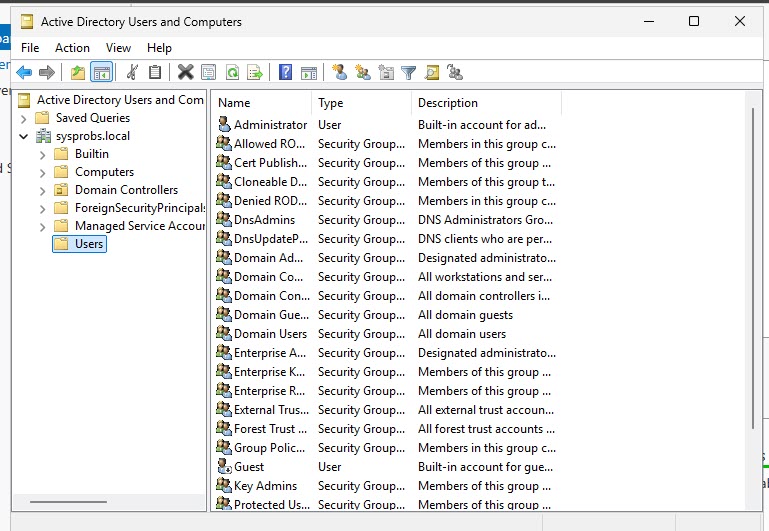Select the Domain Gue... group row
The height and width of the screenshot is (531, 769).
click(x=386, y=315)
